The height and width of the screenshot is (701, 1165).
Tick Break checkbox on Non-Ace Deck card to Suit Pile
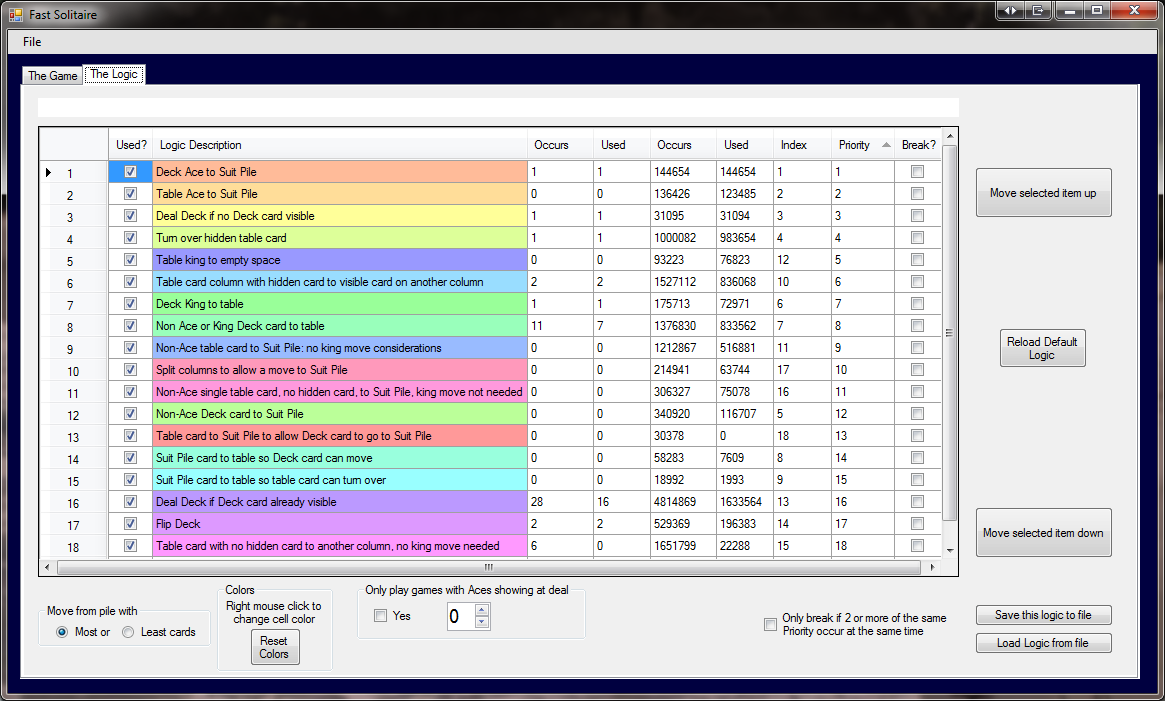tap(918, 413)
